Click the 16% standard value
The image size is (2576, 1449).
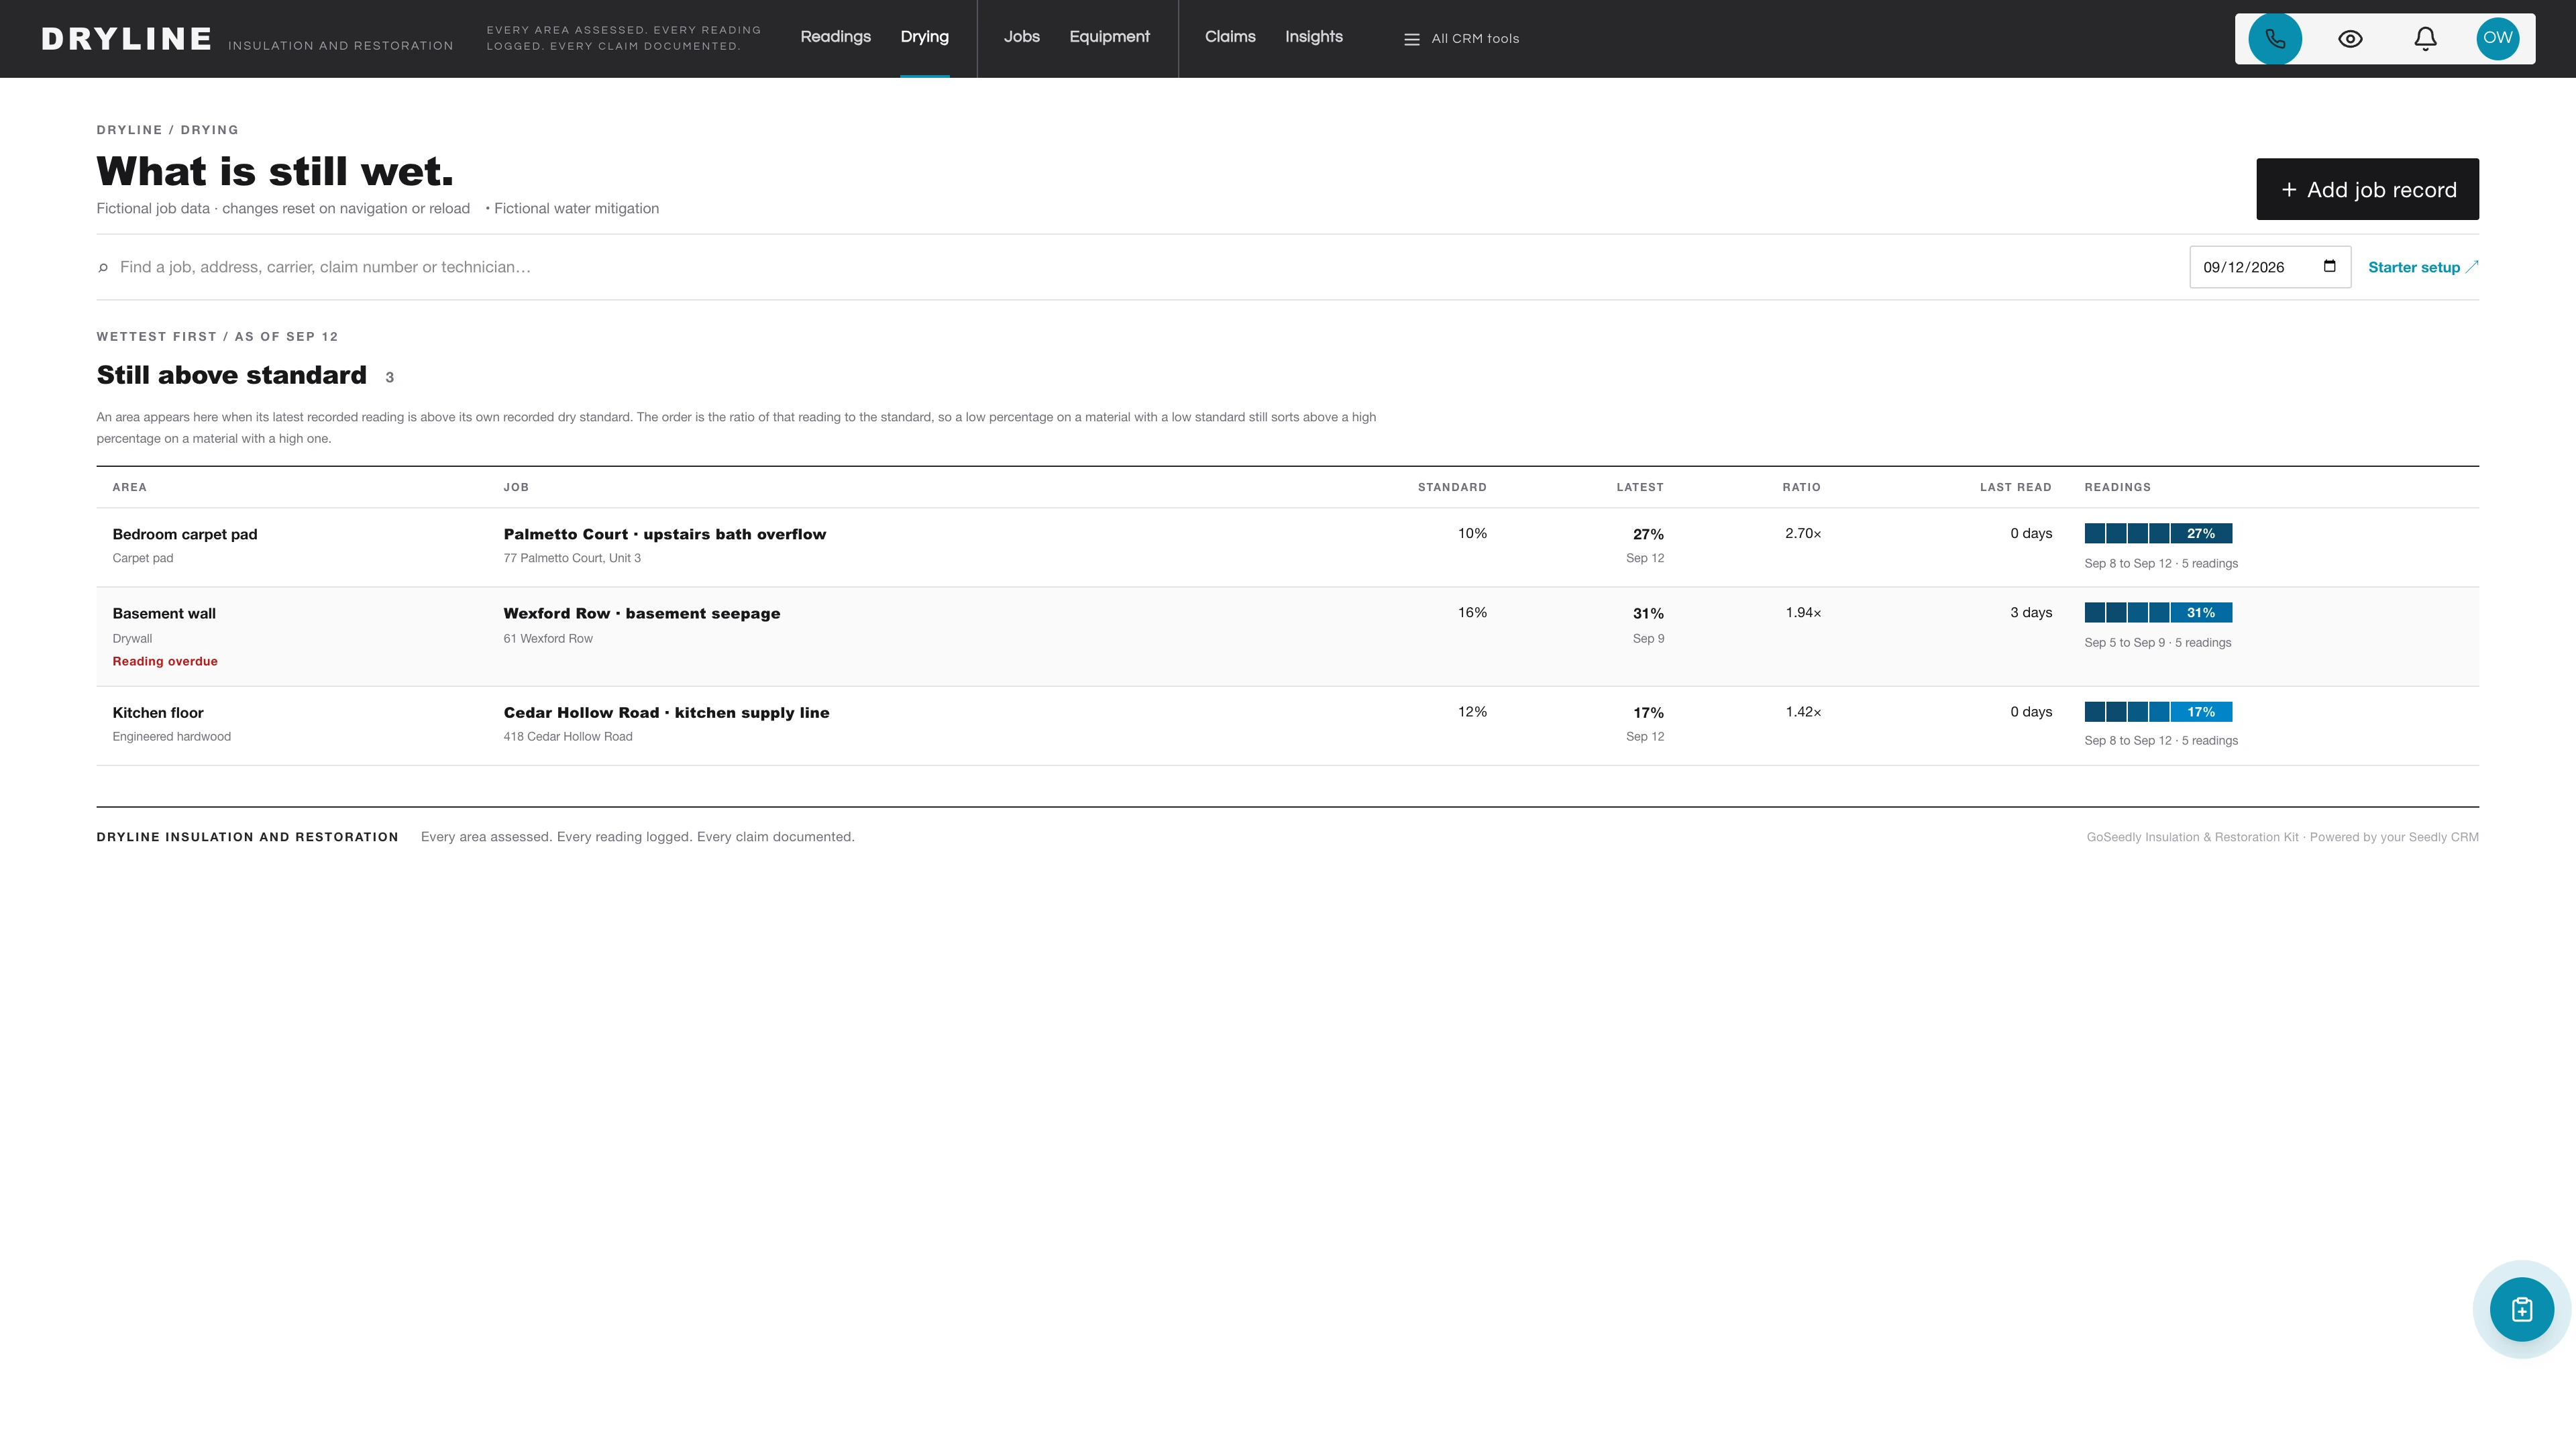(1472, 612)
